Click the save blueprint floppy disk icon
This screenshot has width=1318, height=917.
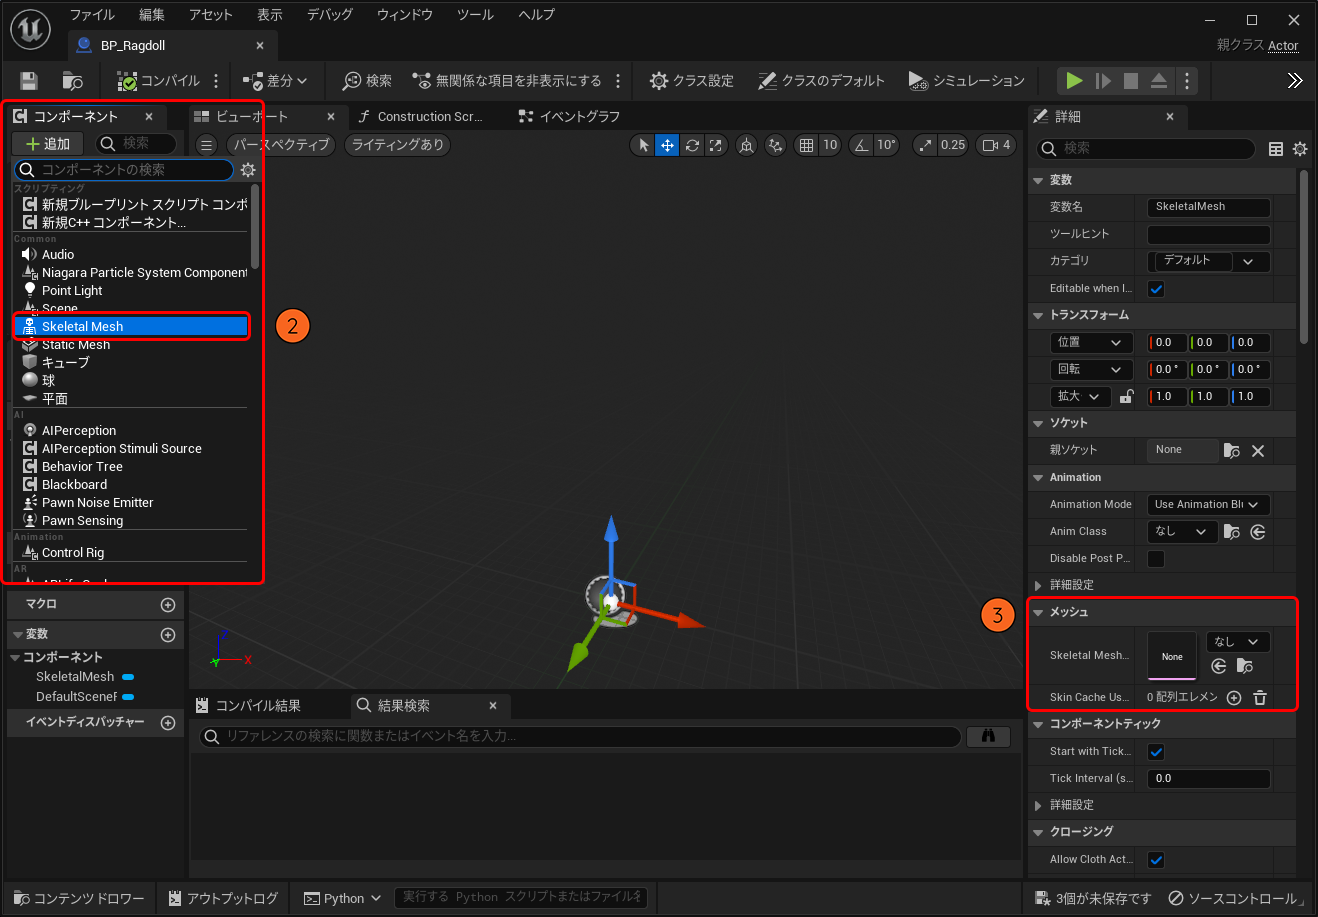[29, 81]
